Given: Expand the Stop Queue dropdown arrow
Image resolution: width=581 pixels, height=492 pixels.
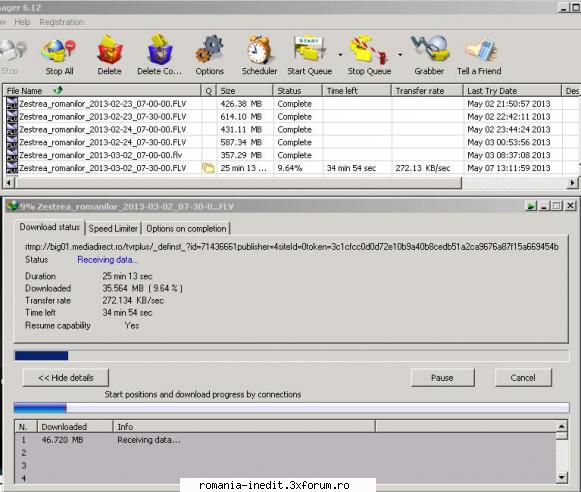Looking at the screenshot, I should 400,55.
